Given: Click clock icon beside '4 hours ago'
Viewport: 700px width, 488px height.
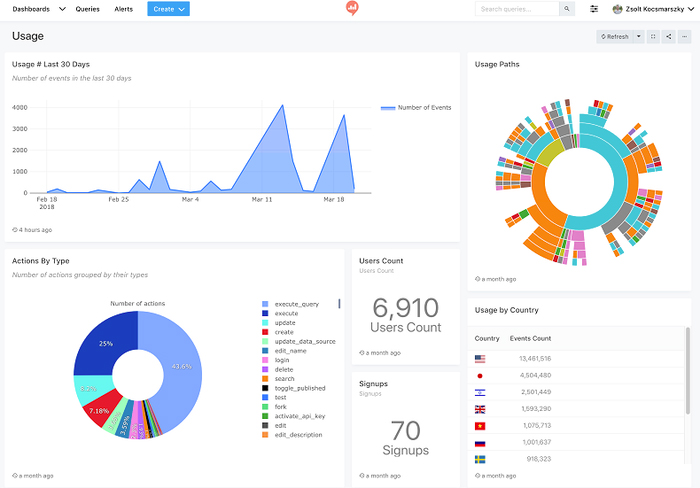Looking at the screenshot, I should point(15,229).
